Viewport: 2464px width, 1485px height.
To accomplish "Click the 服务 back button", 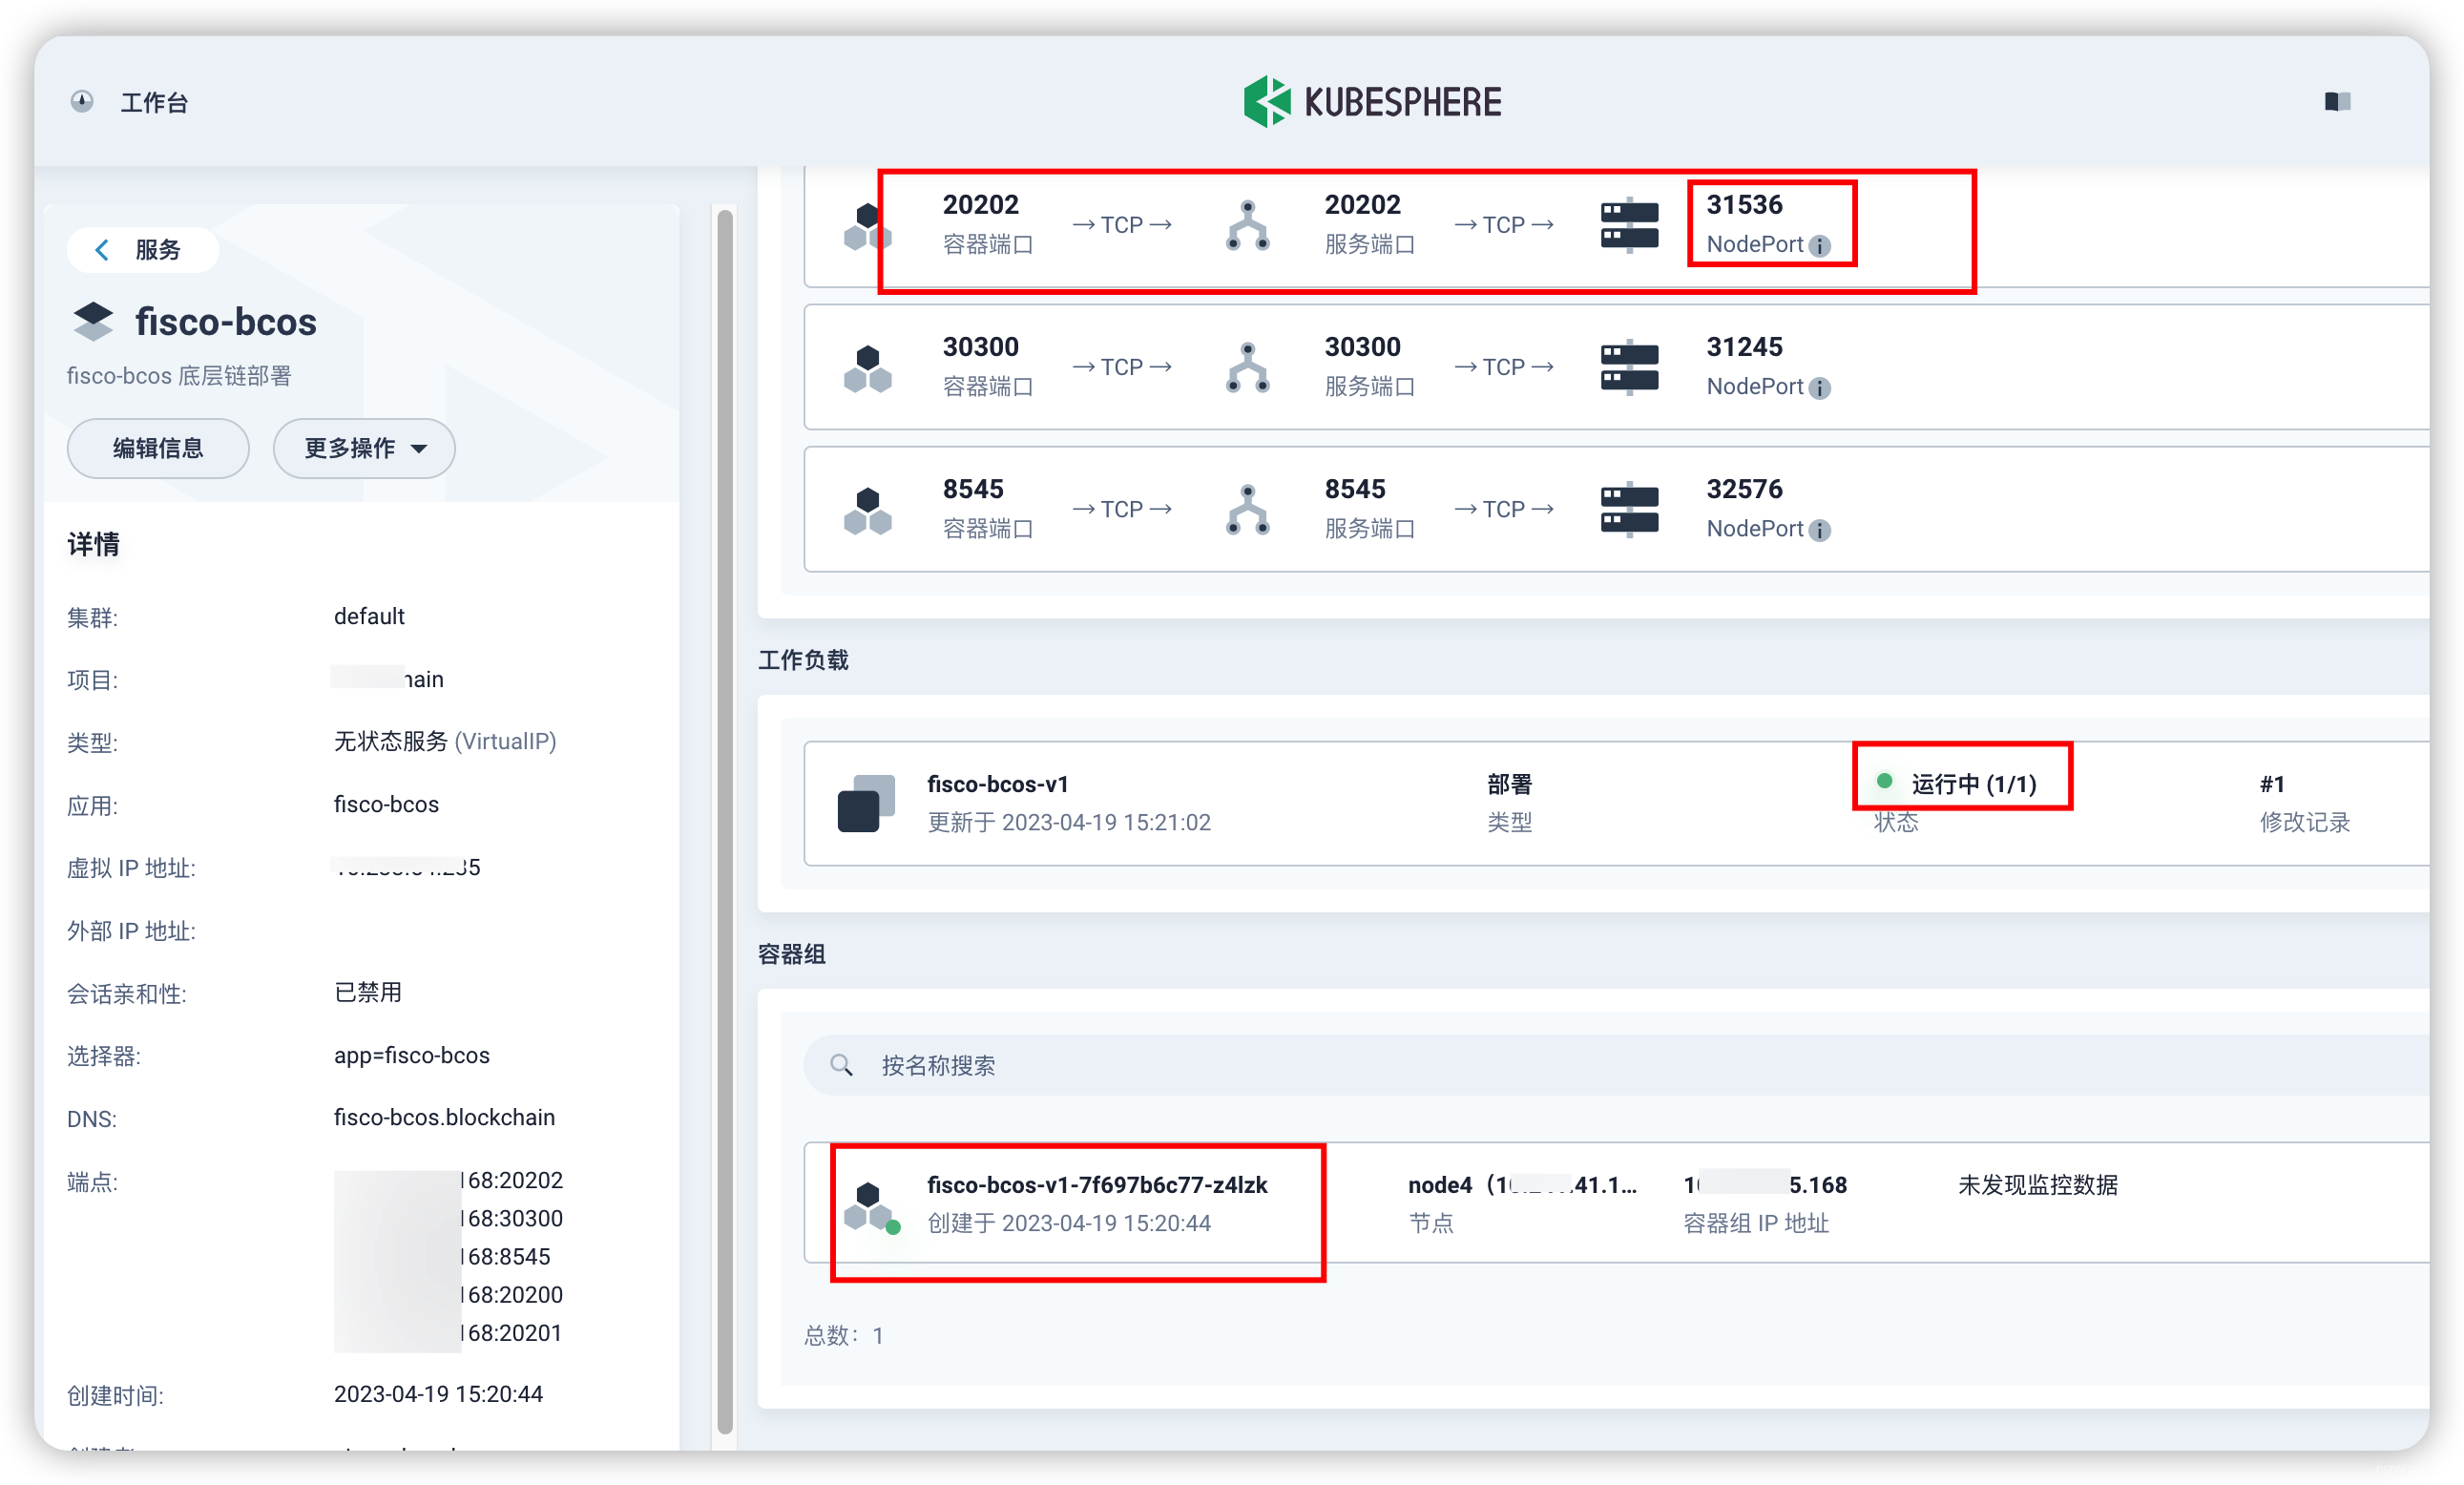I will coord(142,250).
